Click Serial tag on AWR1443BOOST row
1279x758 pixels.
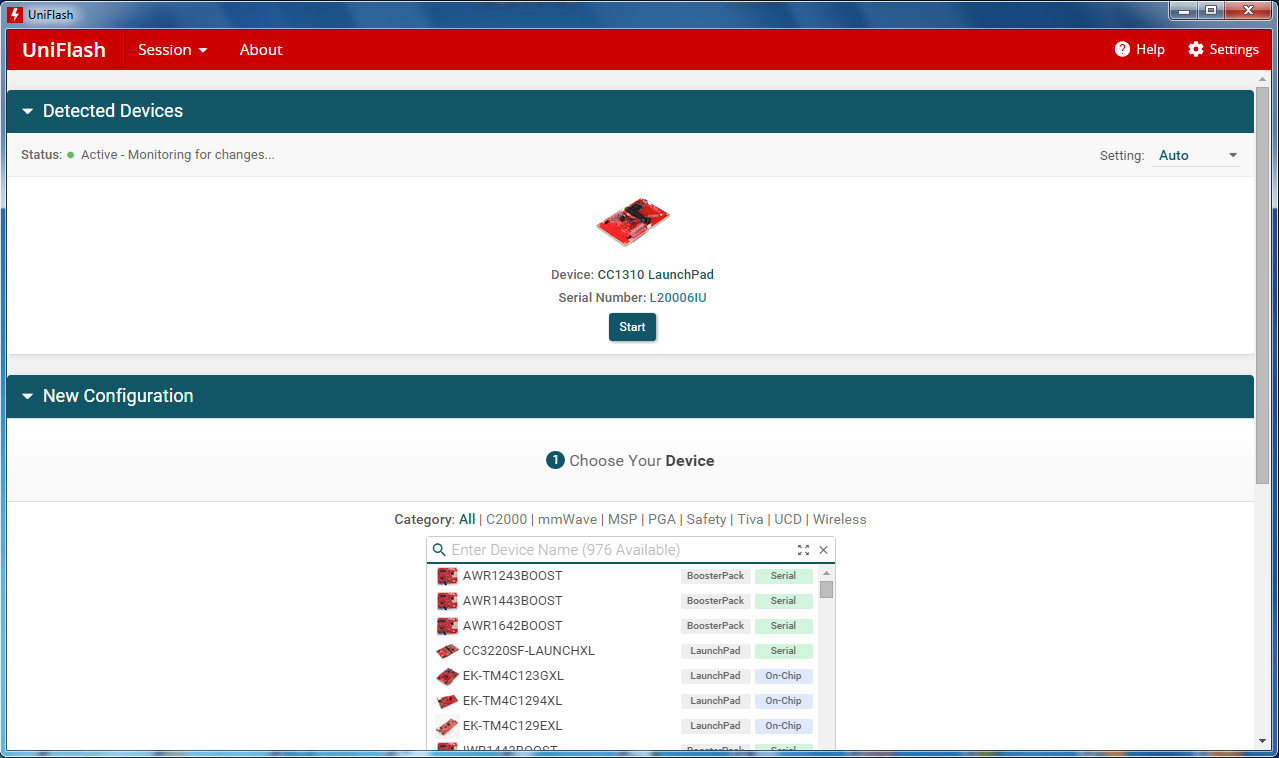coord(783,601)
